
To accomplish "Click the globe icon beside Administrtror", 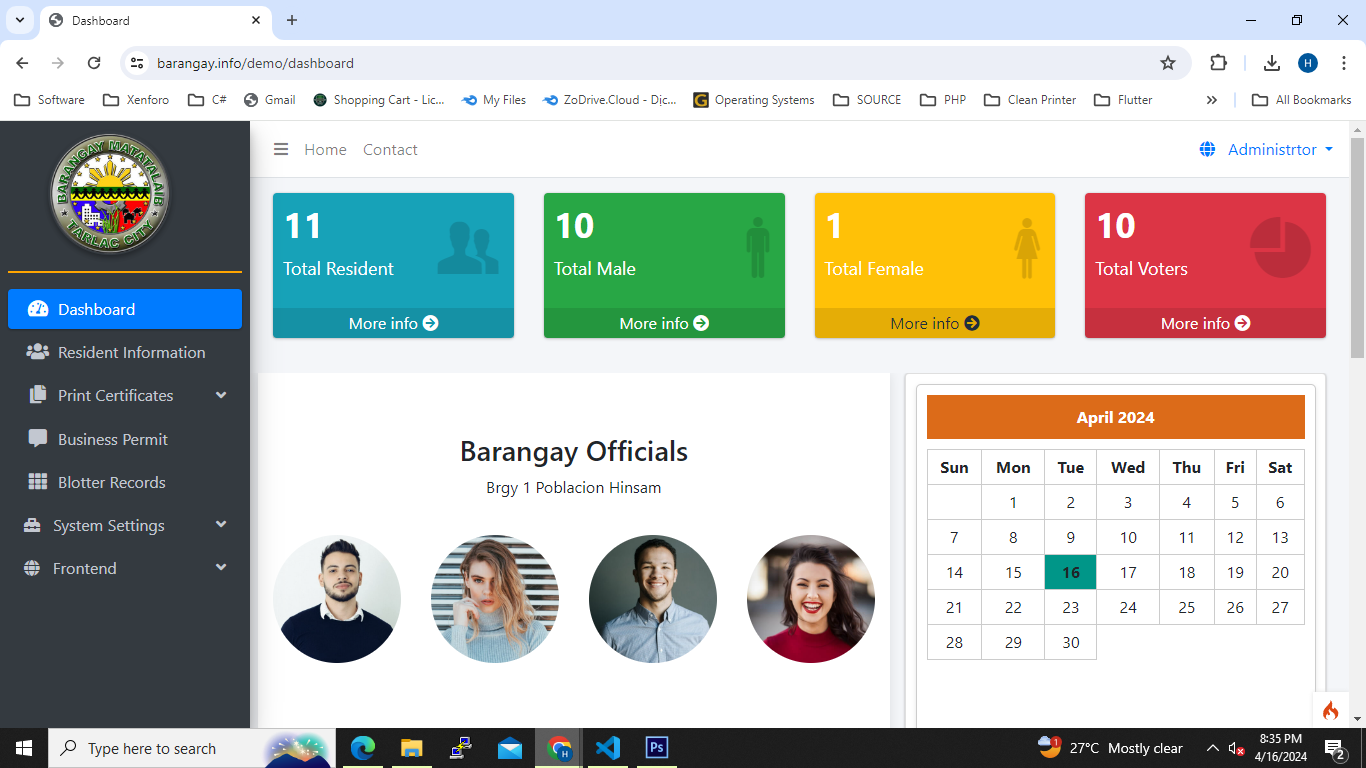I will click(1207, 150).
